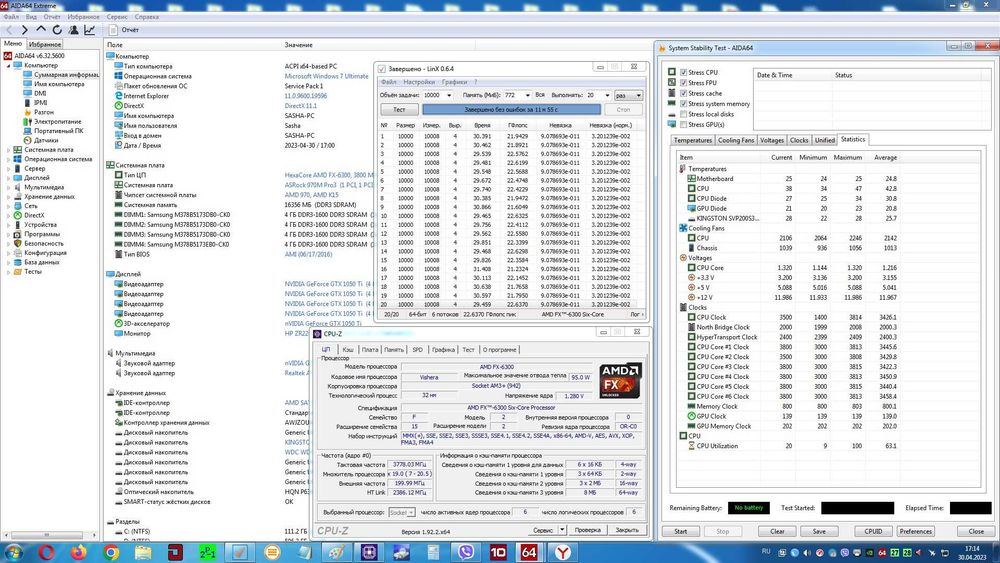Click AIDA64 icon on the taskbar

click(x=529, y=552)
